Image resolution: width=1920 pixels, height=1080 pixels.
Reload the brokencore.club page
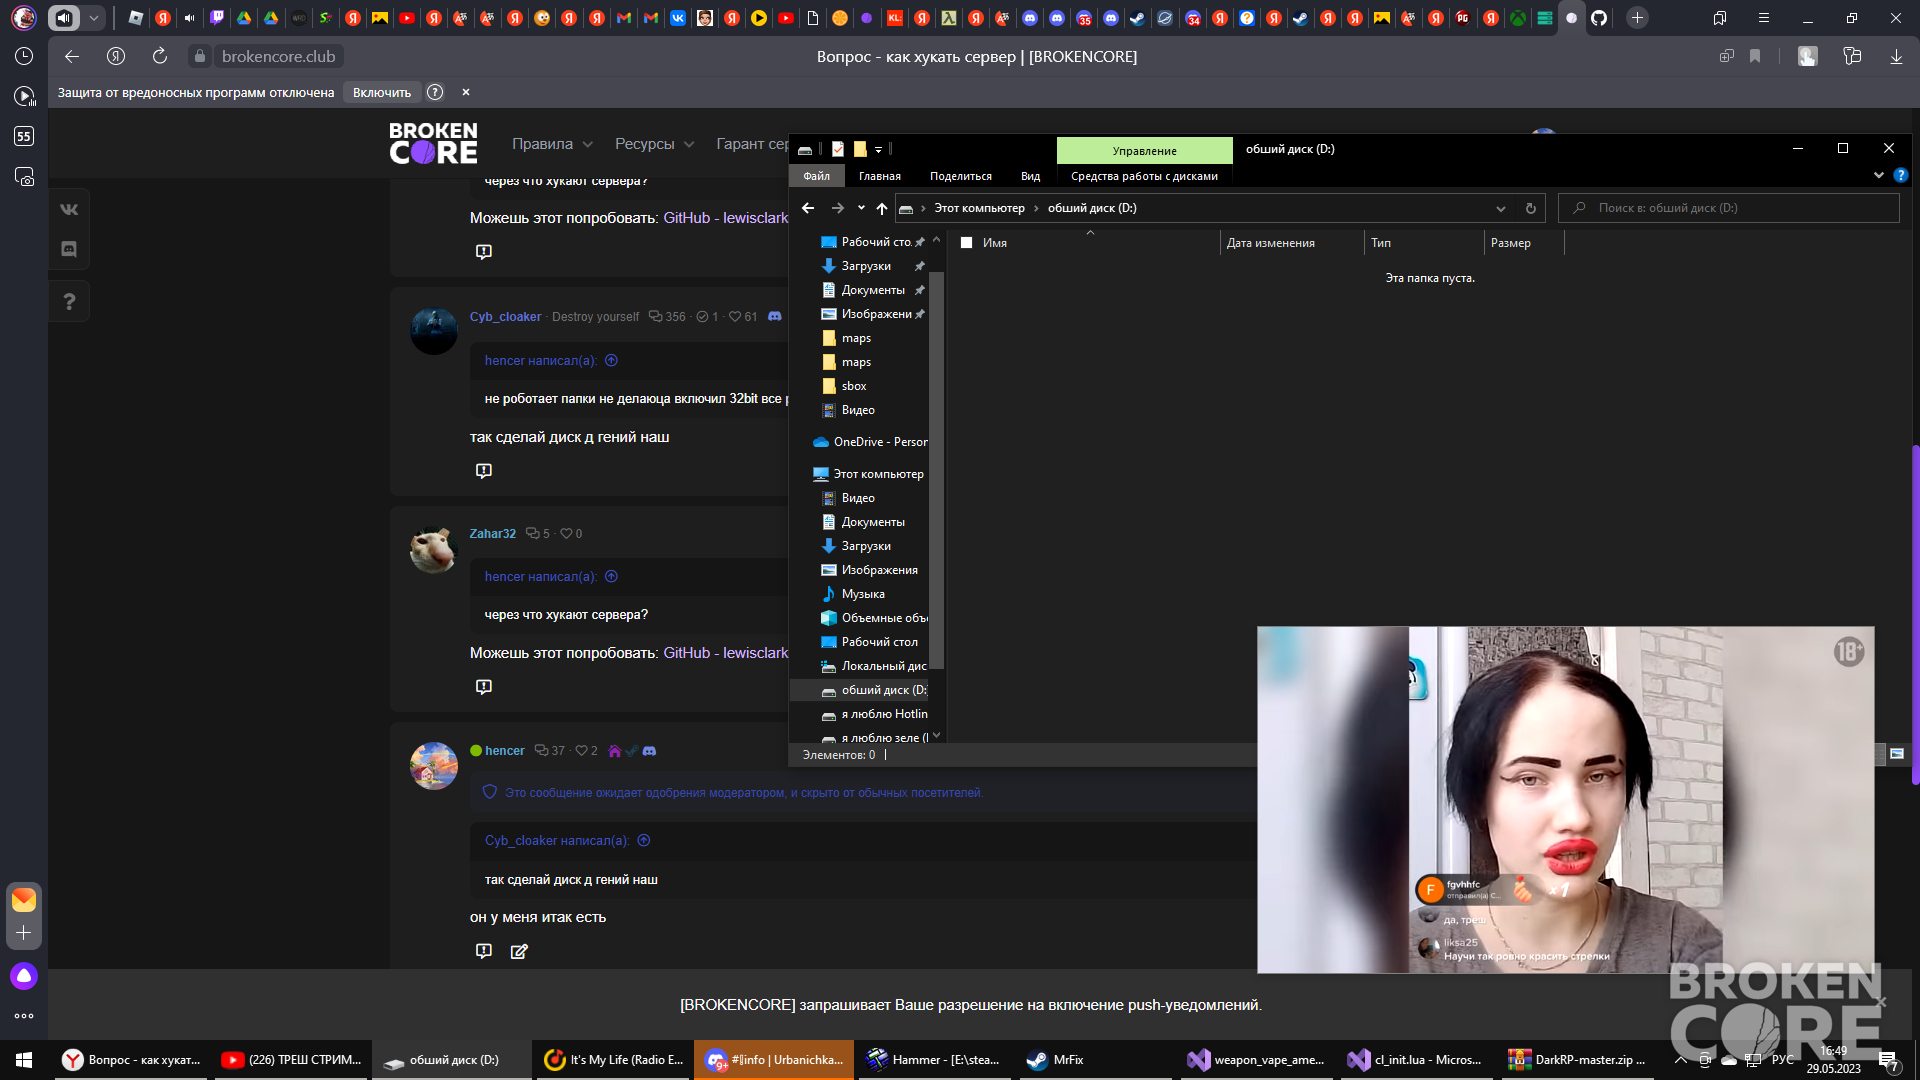160,56
